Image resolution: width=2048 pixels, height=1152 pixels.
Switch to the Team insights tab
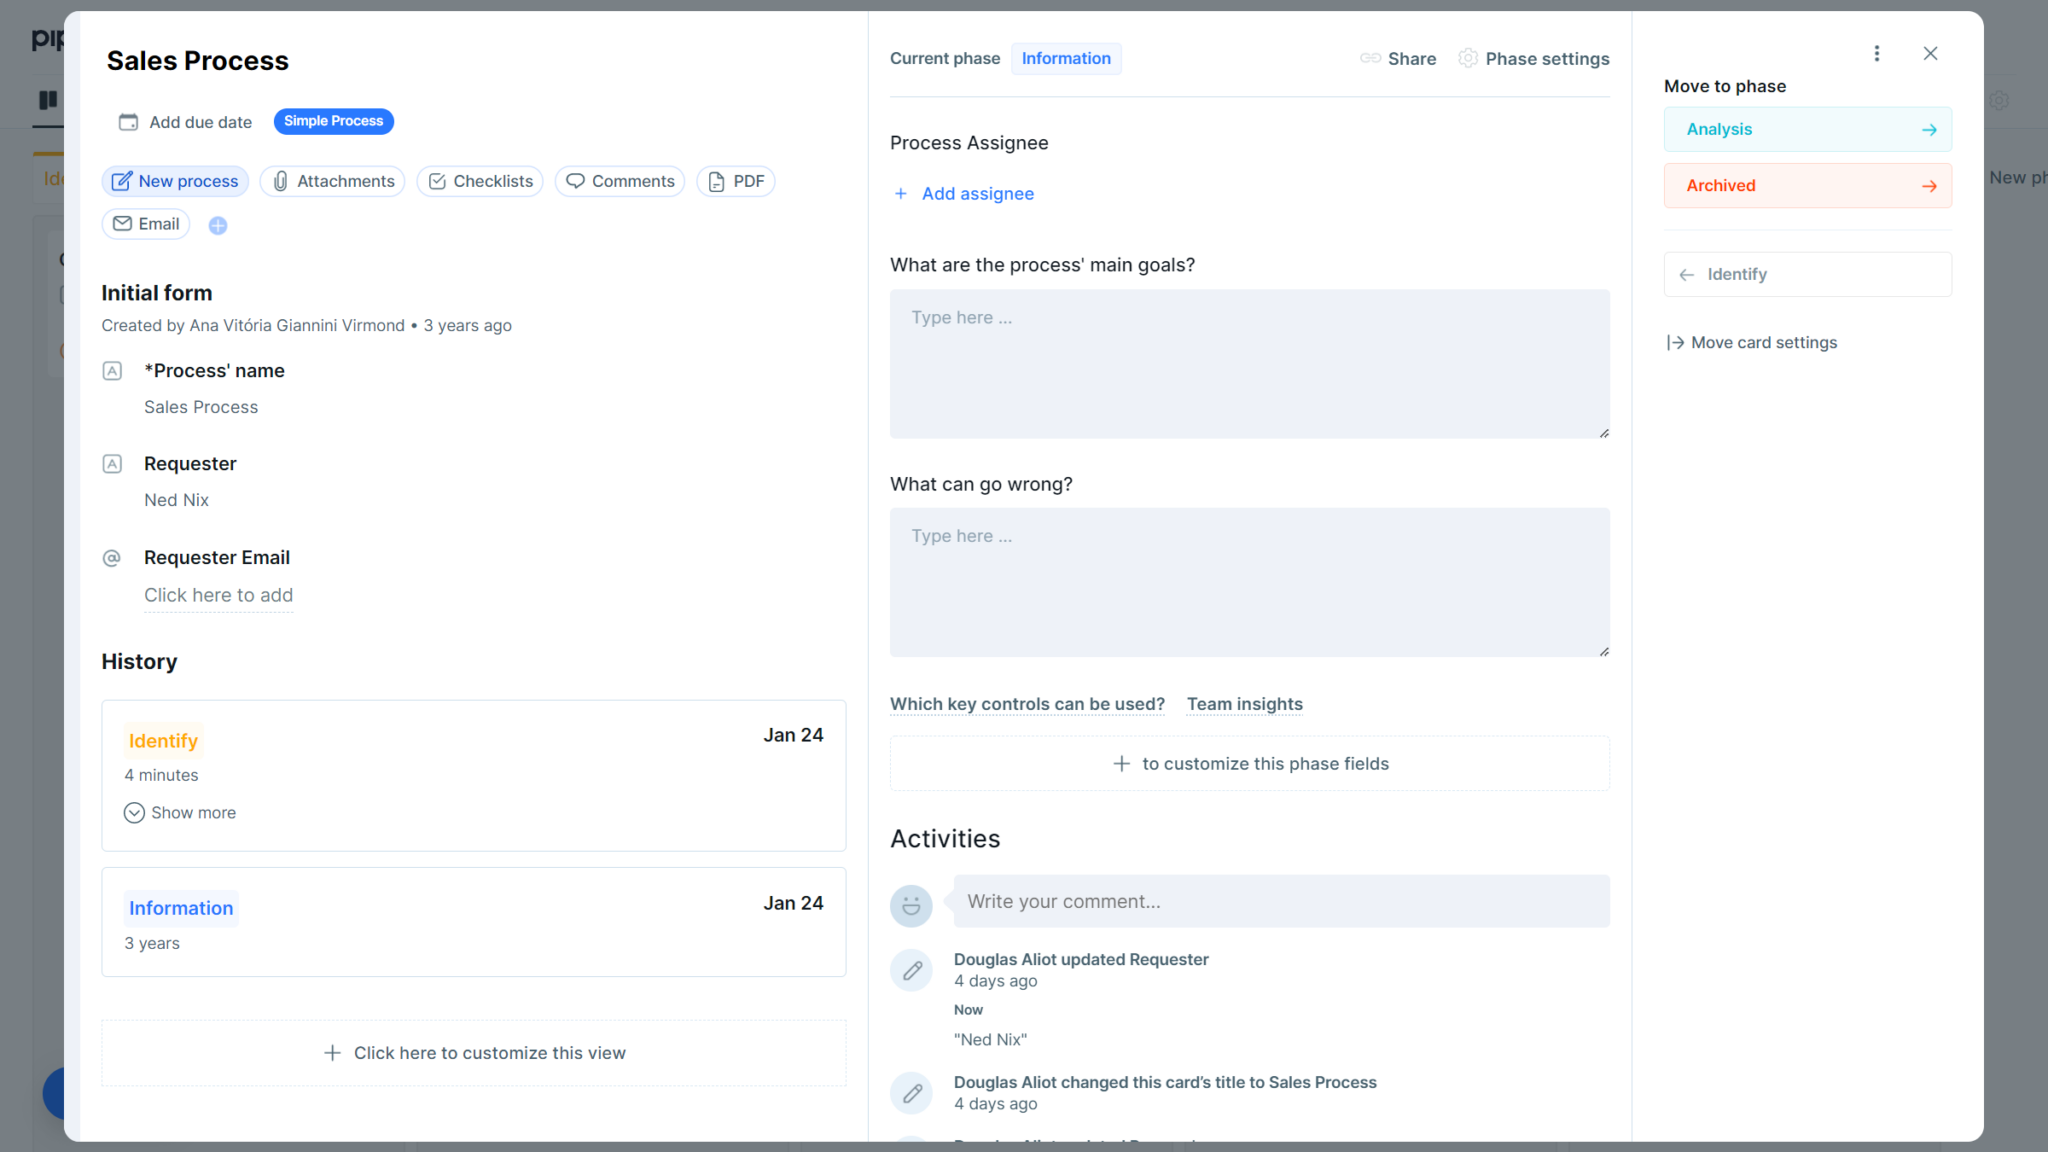pyautogui.click(x=1244, y=704)
